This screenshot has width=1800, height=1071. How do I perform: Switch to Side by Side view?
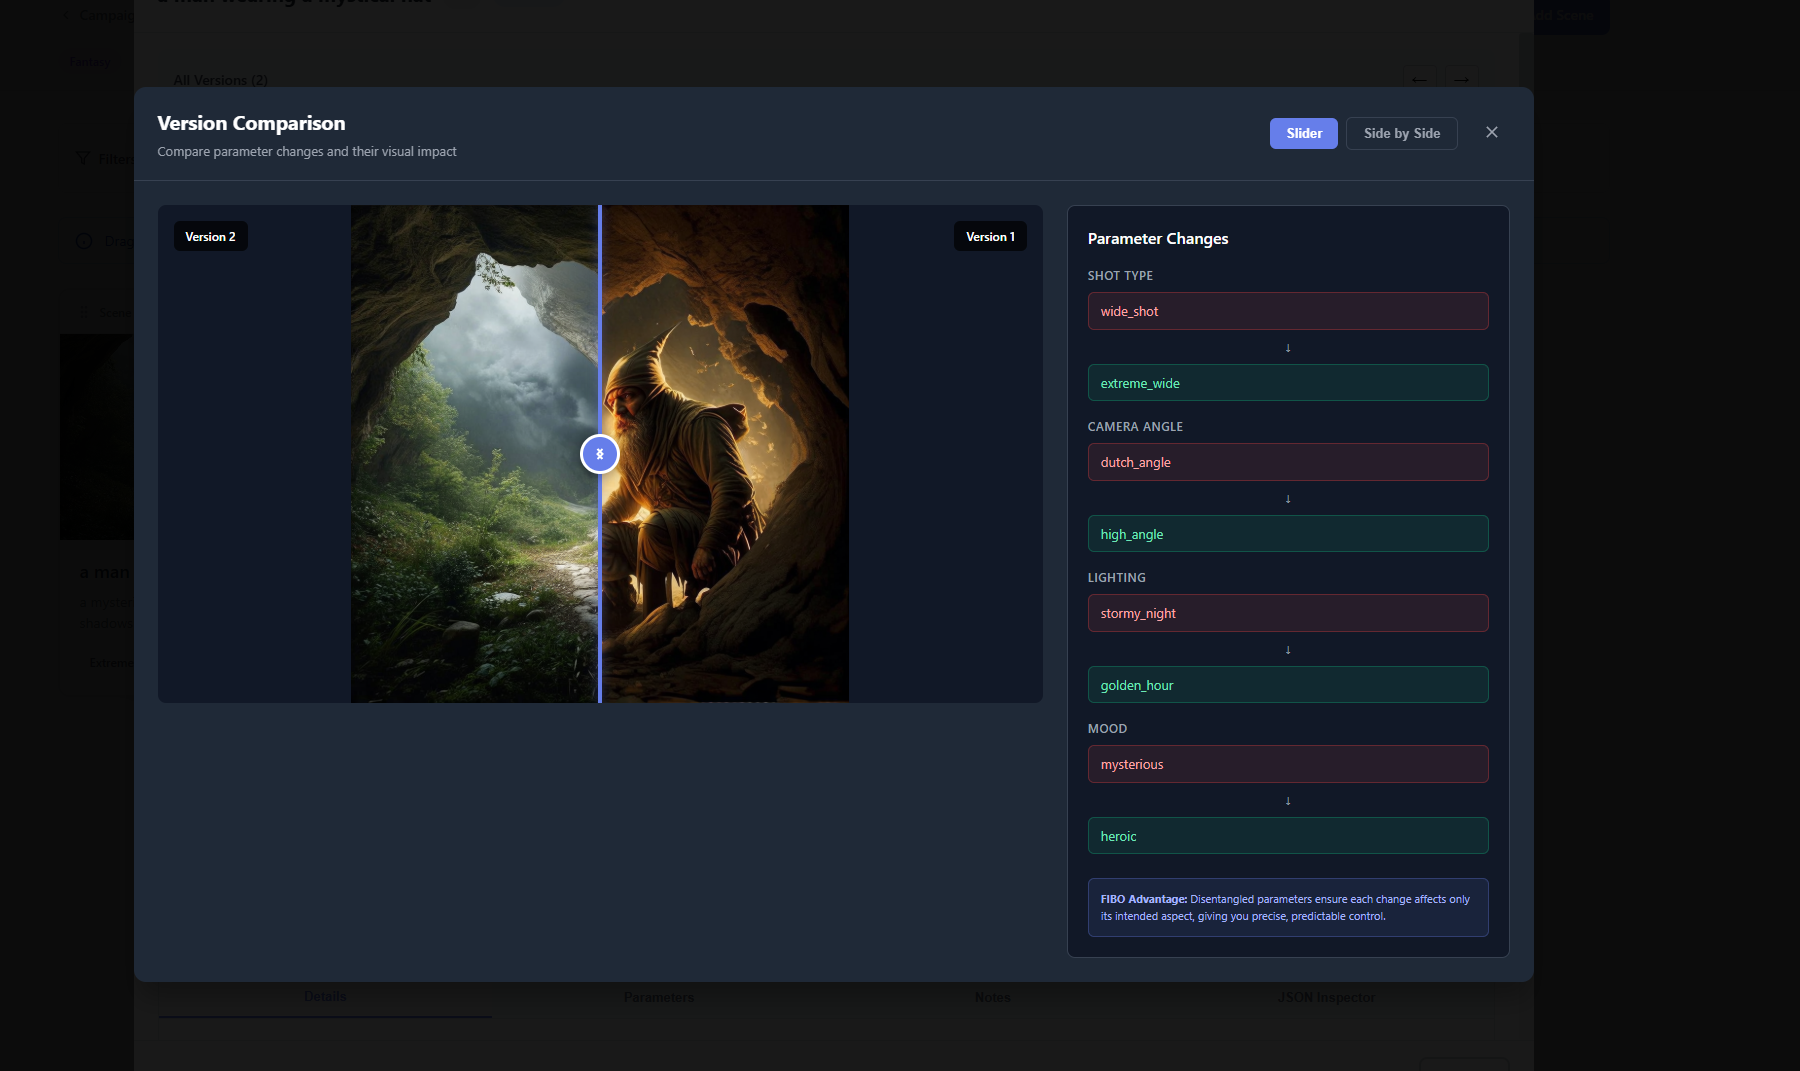pos(1401,133)
